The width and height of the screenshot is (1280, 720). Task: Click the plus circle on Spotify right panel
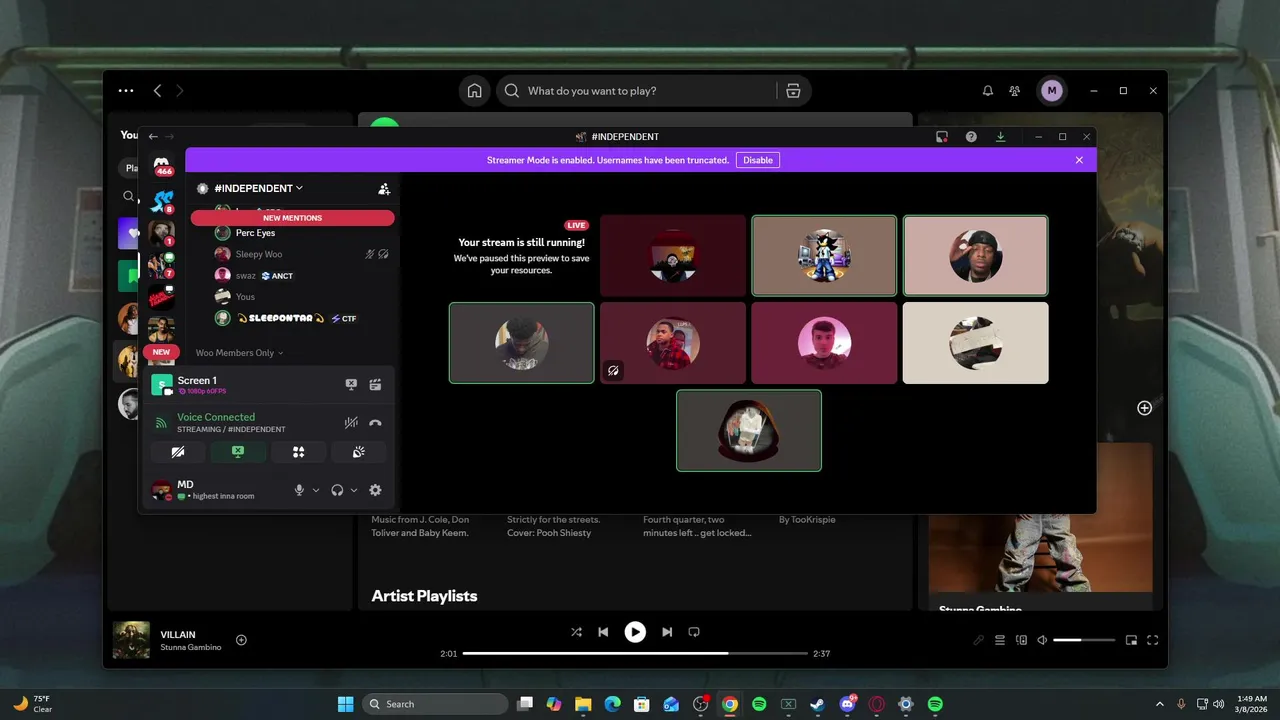click(x=1145, y=408)
